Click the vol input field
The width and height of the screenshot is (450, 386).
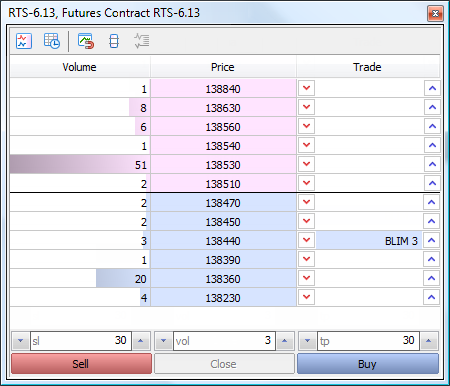coord(224,341)
